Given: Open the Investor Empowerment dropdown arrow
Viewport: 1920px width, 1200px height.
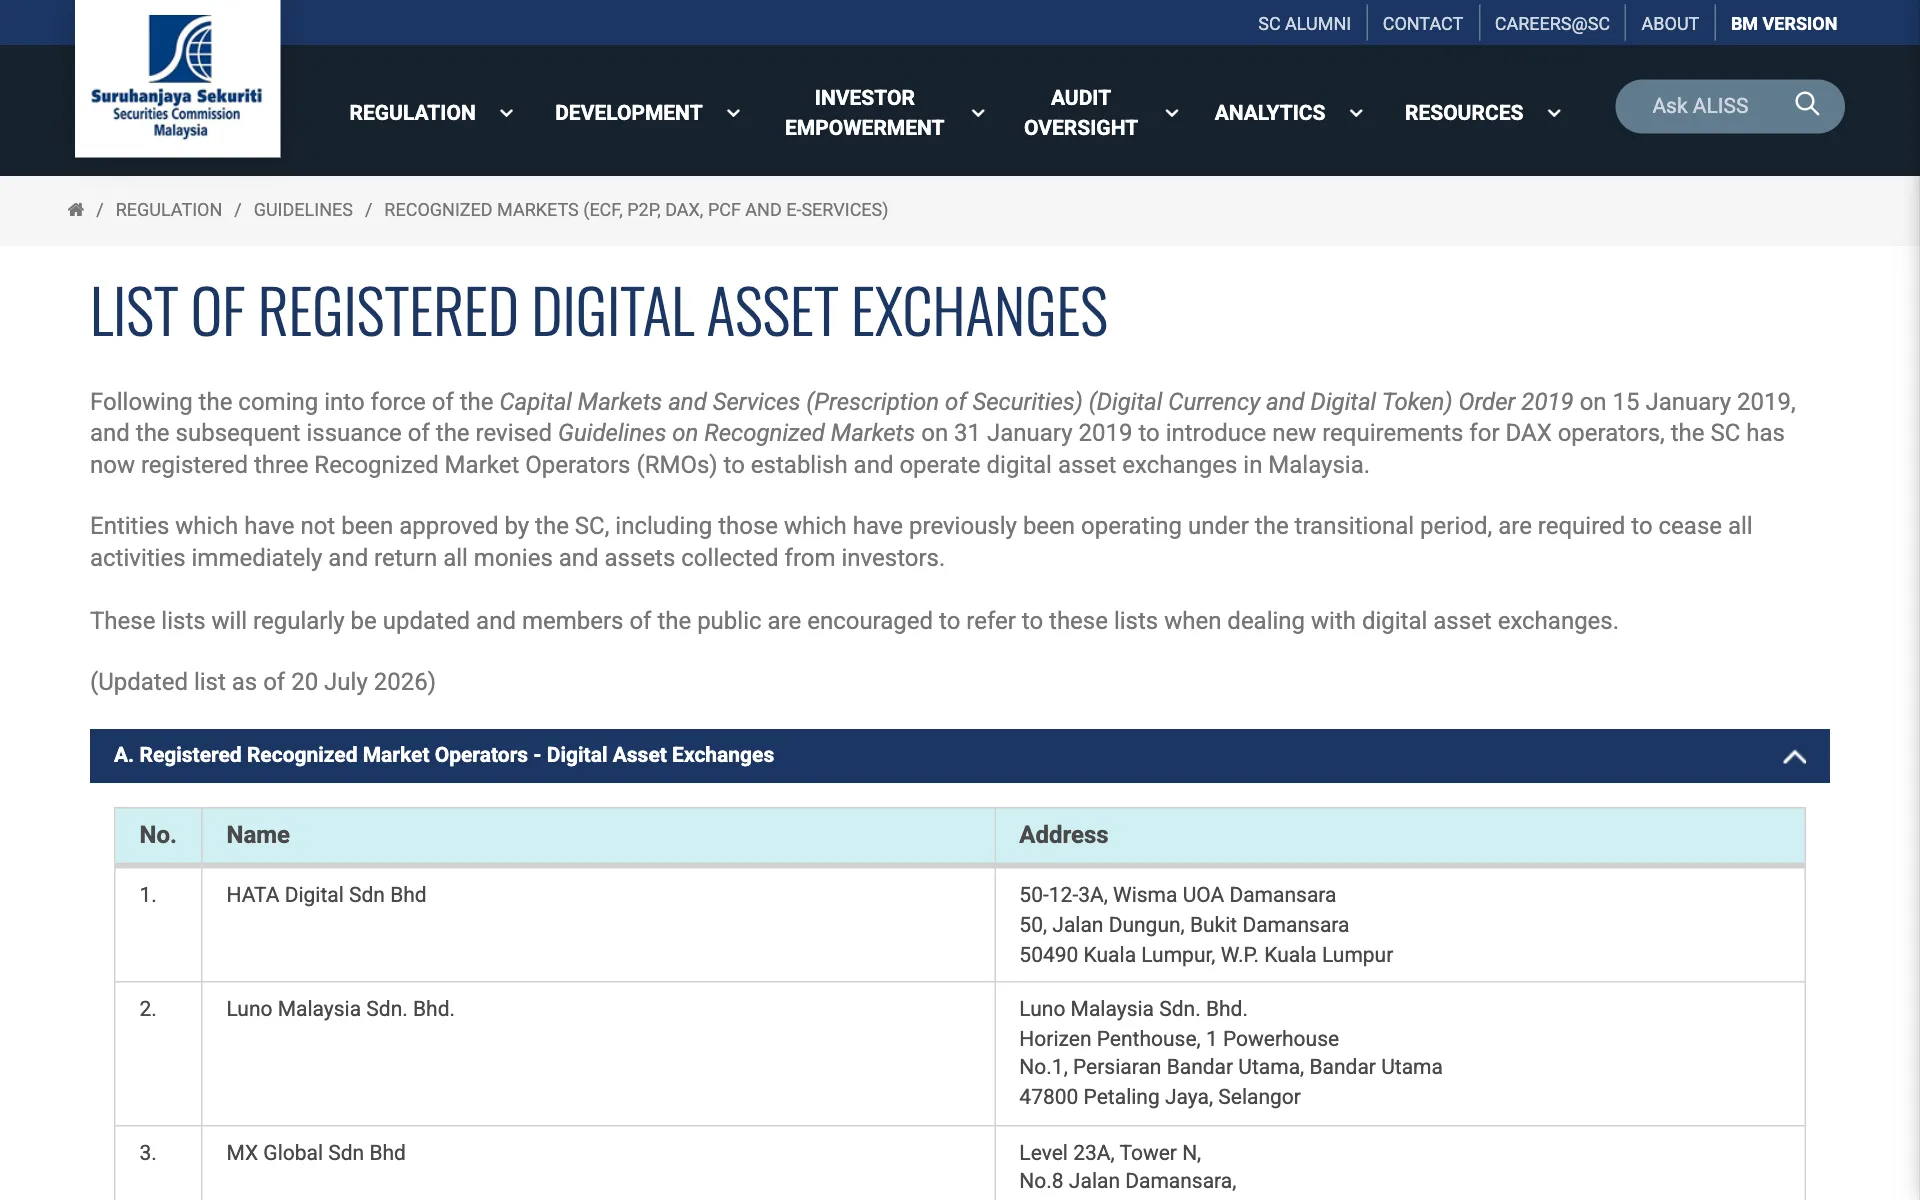Looking at the screenshot, I should (978, 113).
